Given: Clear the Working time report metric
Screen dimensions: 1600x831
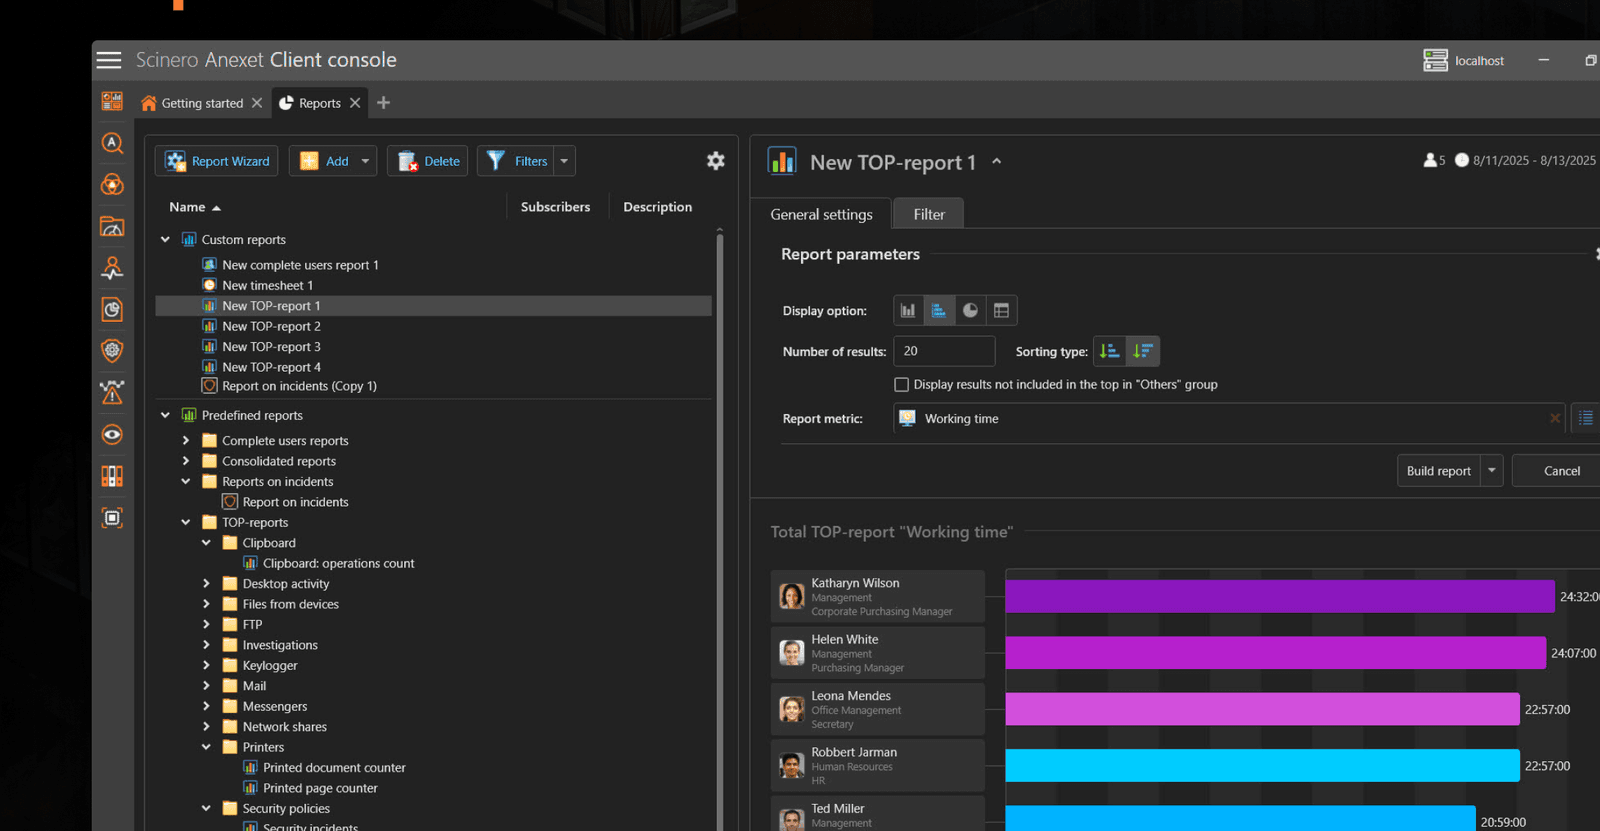Looking at the screenshot, I should (x=1555, y=418).
